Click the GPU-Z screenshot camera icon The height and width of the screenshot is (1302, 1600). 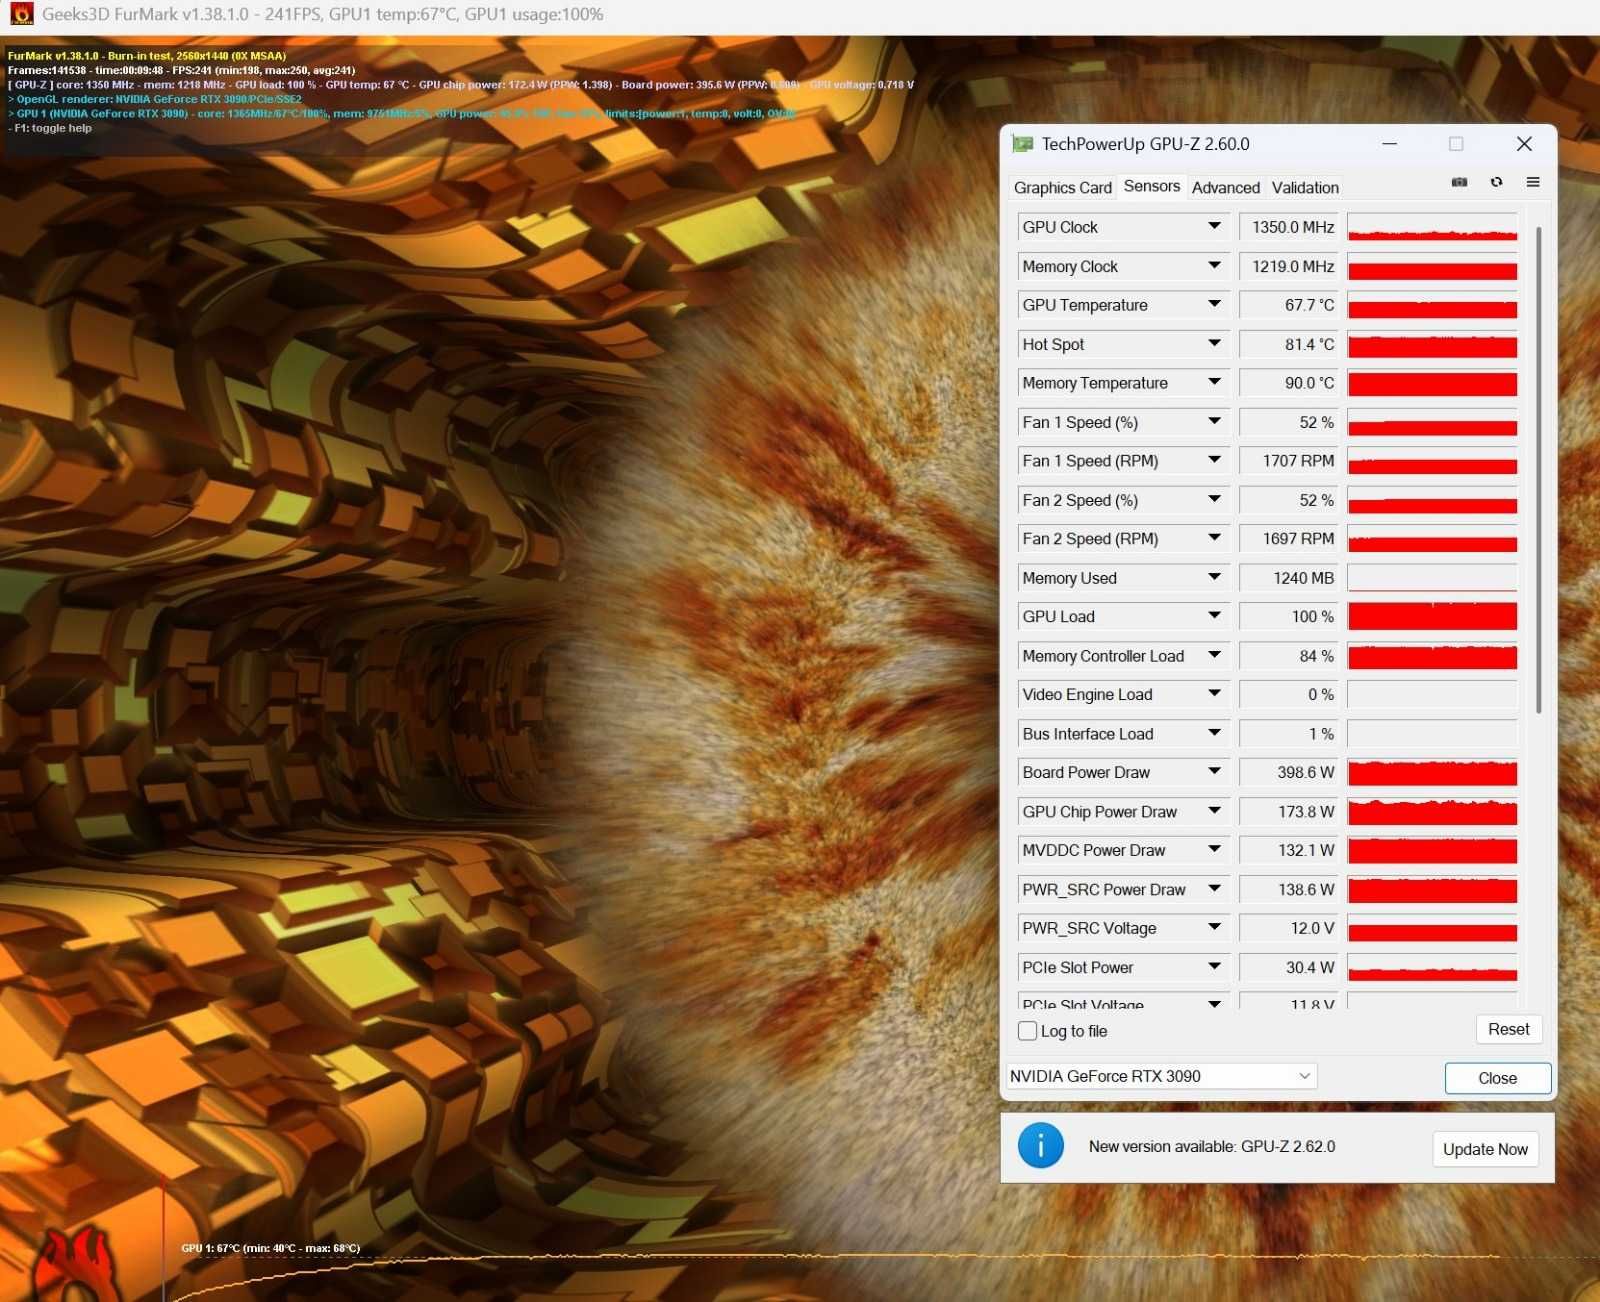1460,182
